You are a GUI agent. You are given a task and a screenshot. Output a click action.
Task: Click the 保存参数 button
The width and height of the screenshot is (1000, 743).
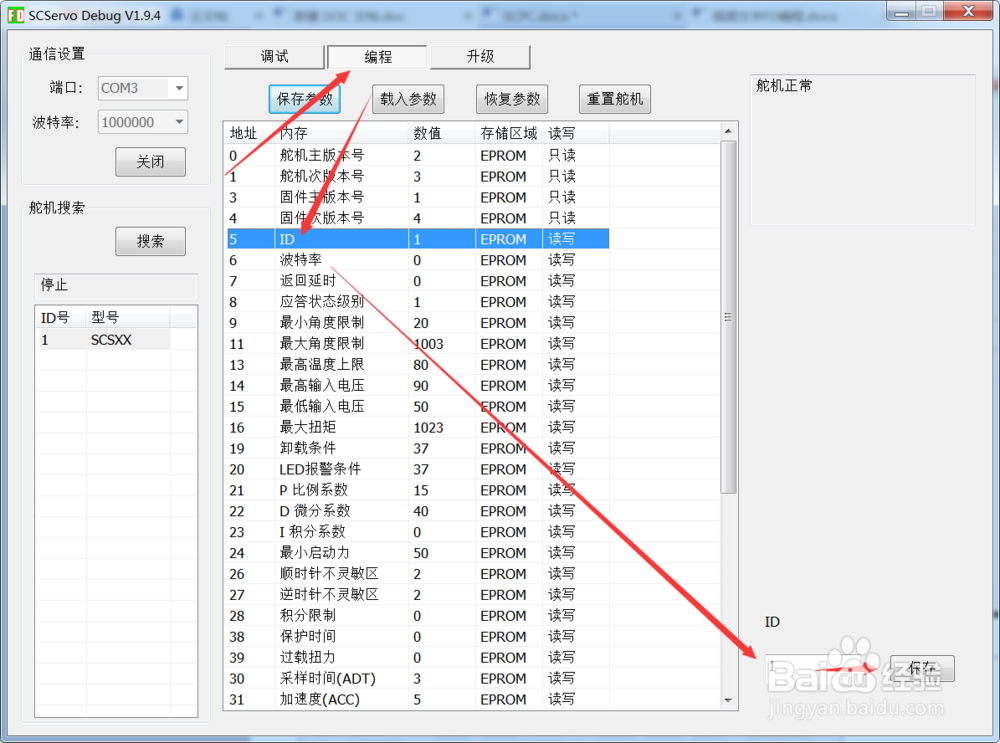point(303,98)
